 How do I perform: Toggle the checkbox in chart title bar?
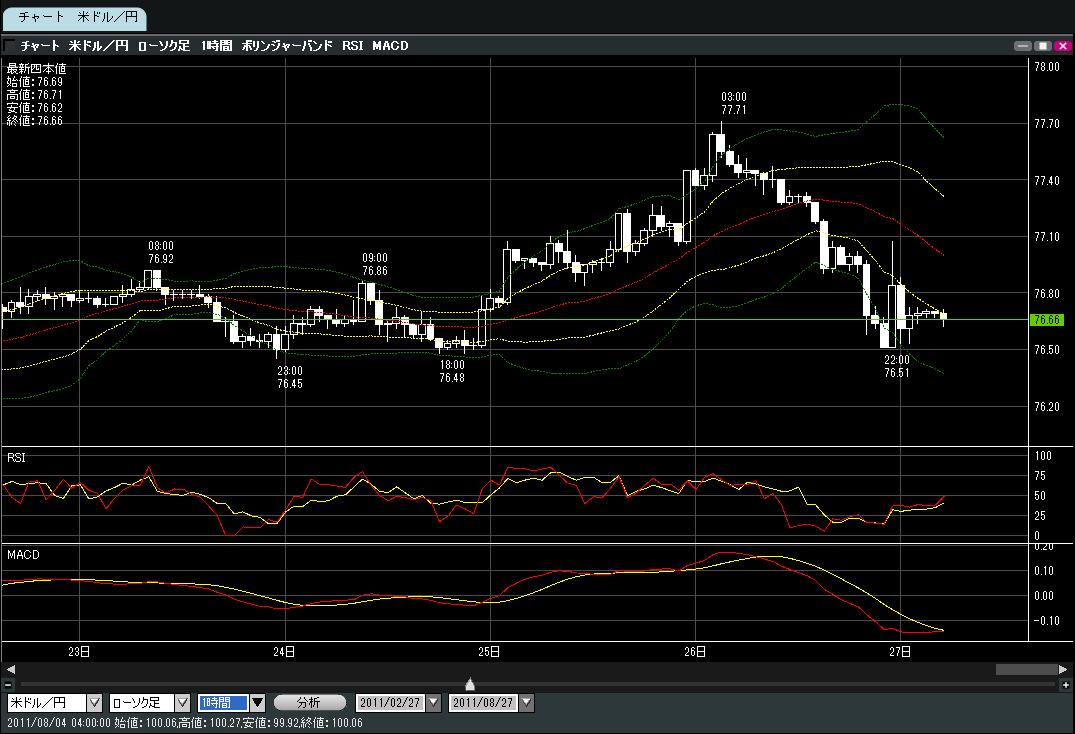point(10,46)
